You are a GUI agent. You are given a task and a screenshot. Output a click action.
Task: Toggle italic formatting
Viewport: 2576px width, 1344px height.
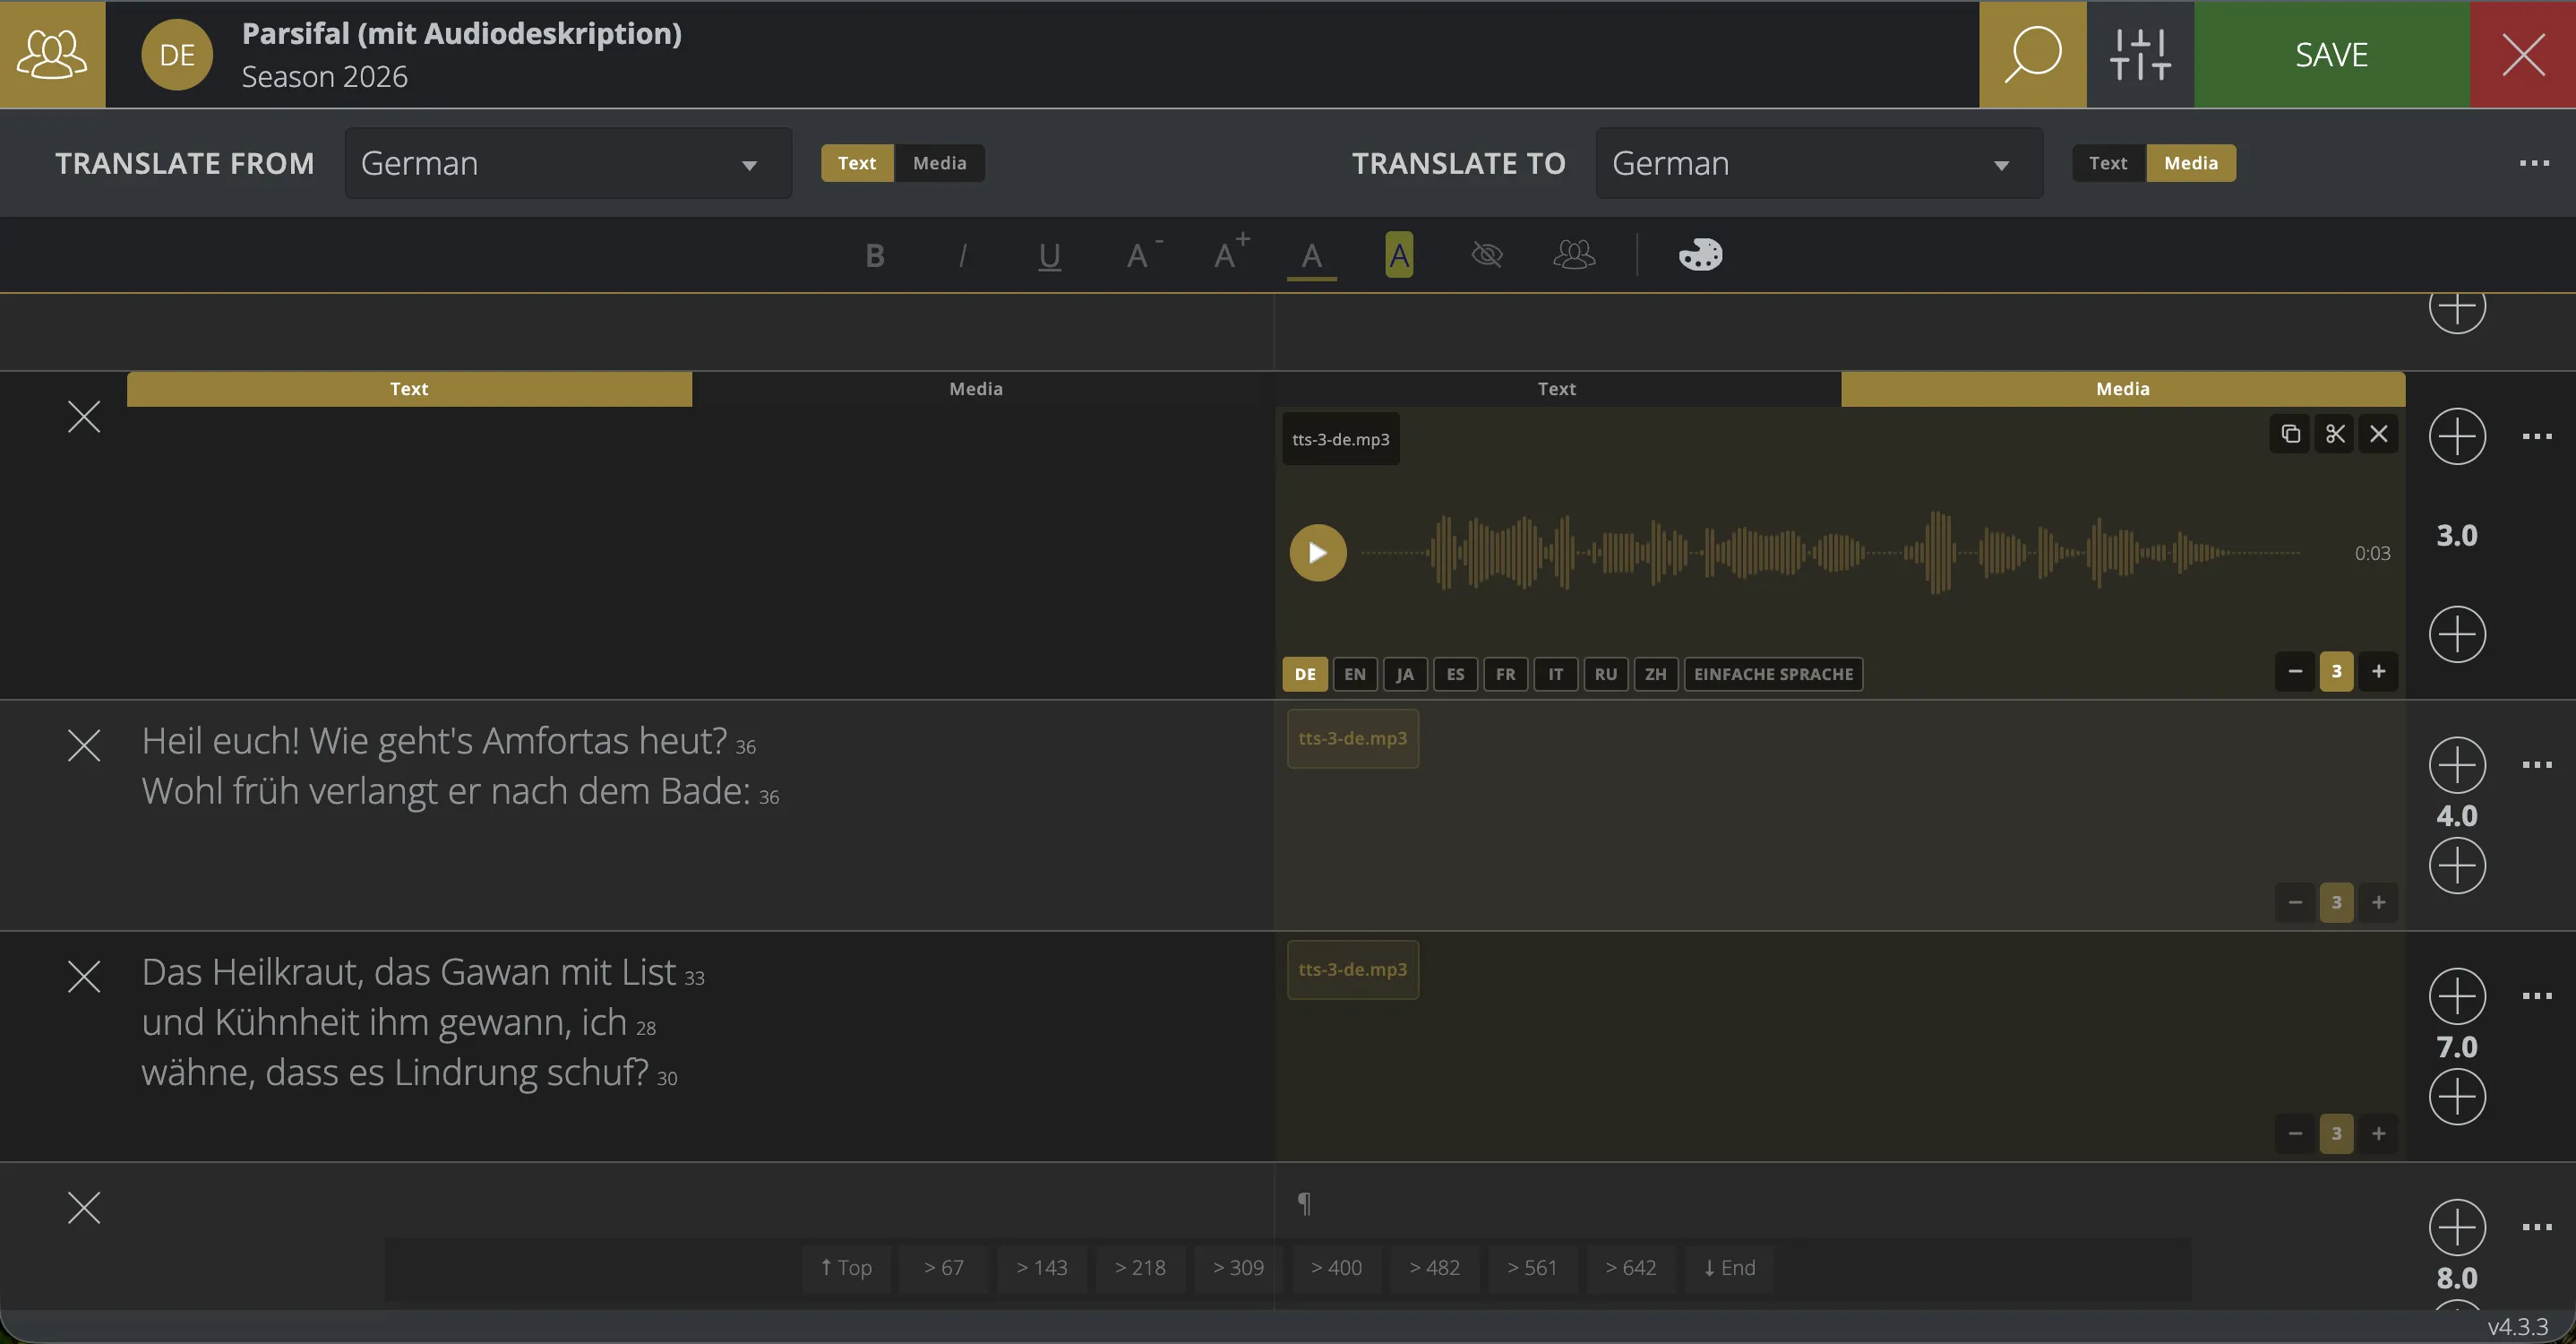pyautogui.click(x=962, y=256)
